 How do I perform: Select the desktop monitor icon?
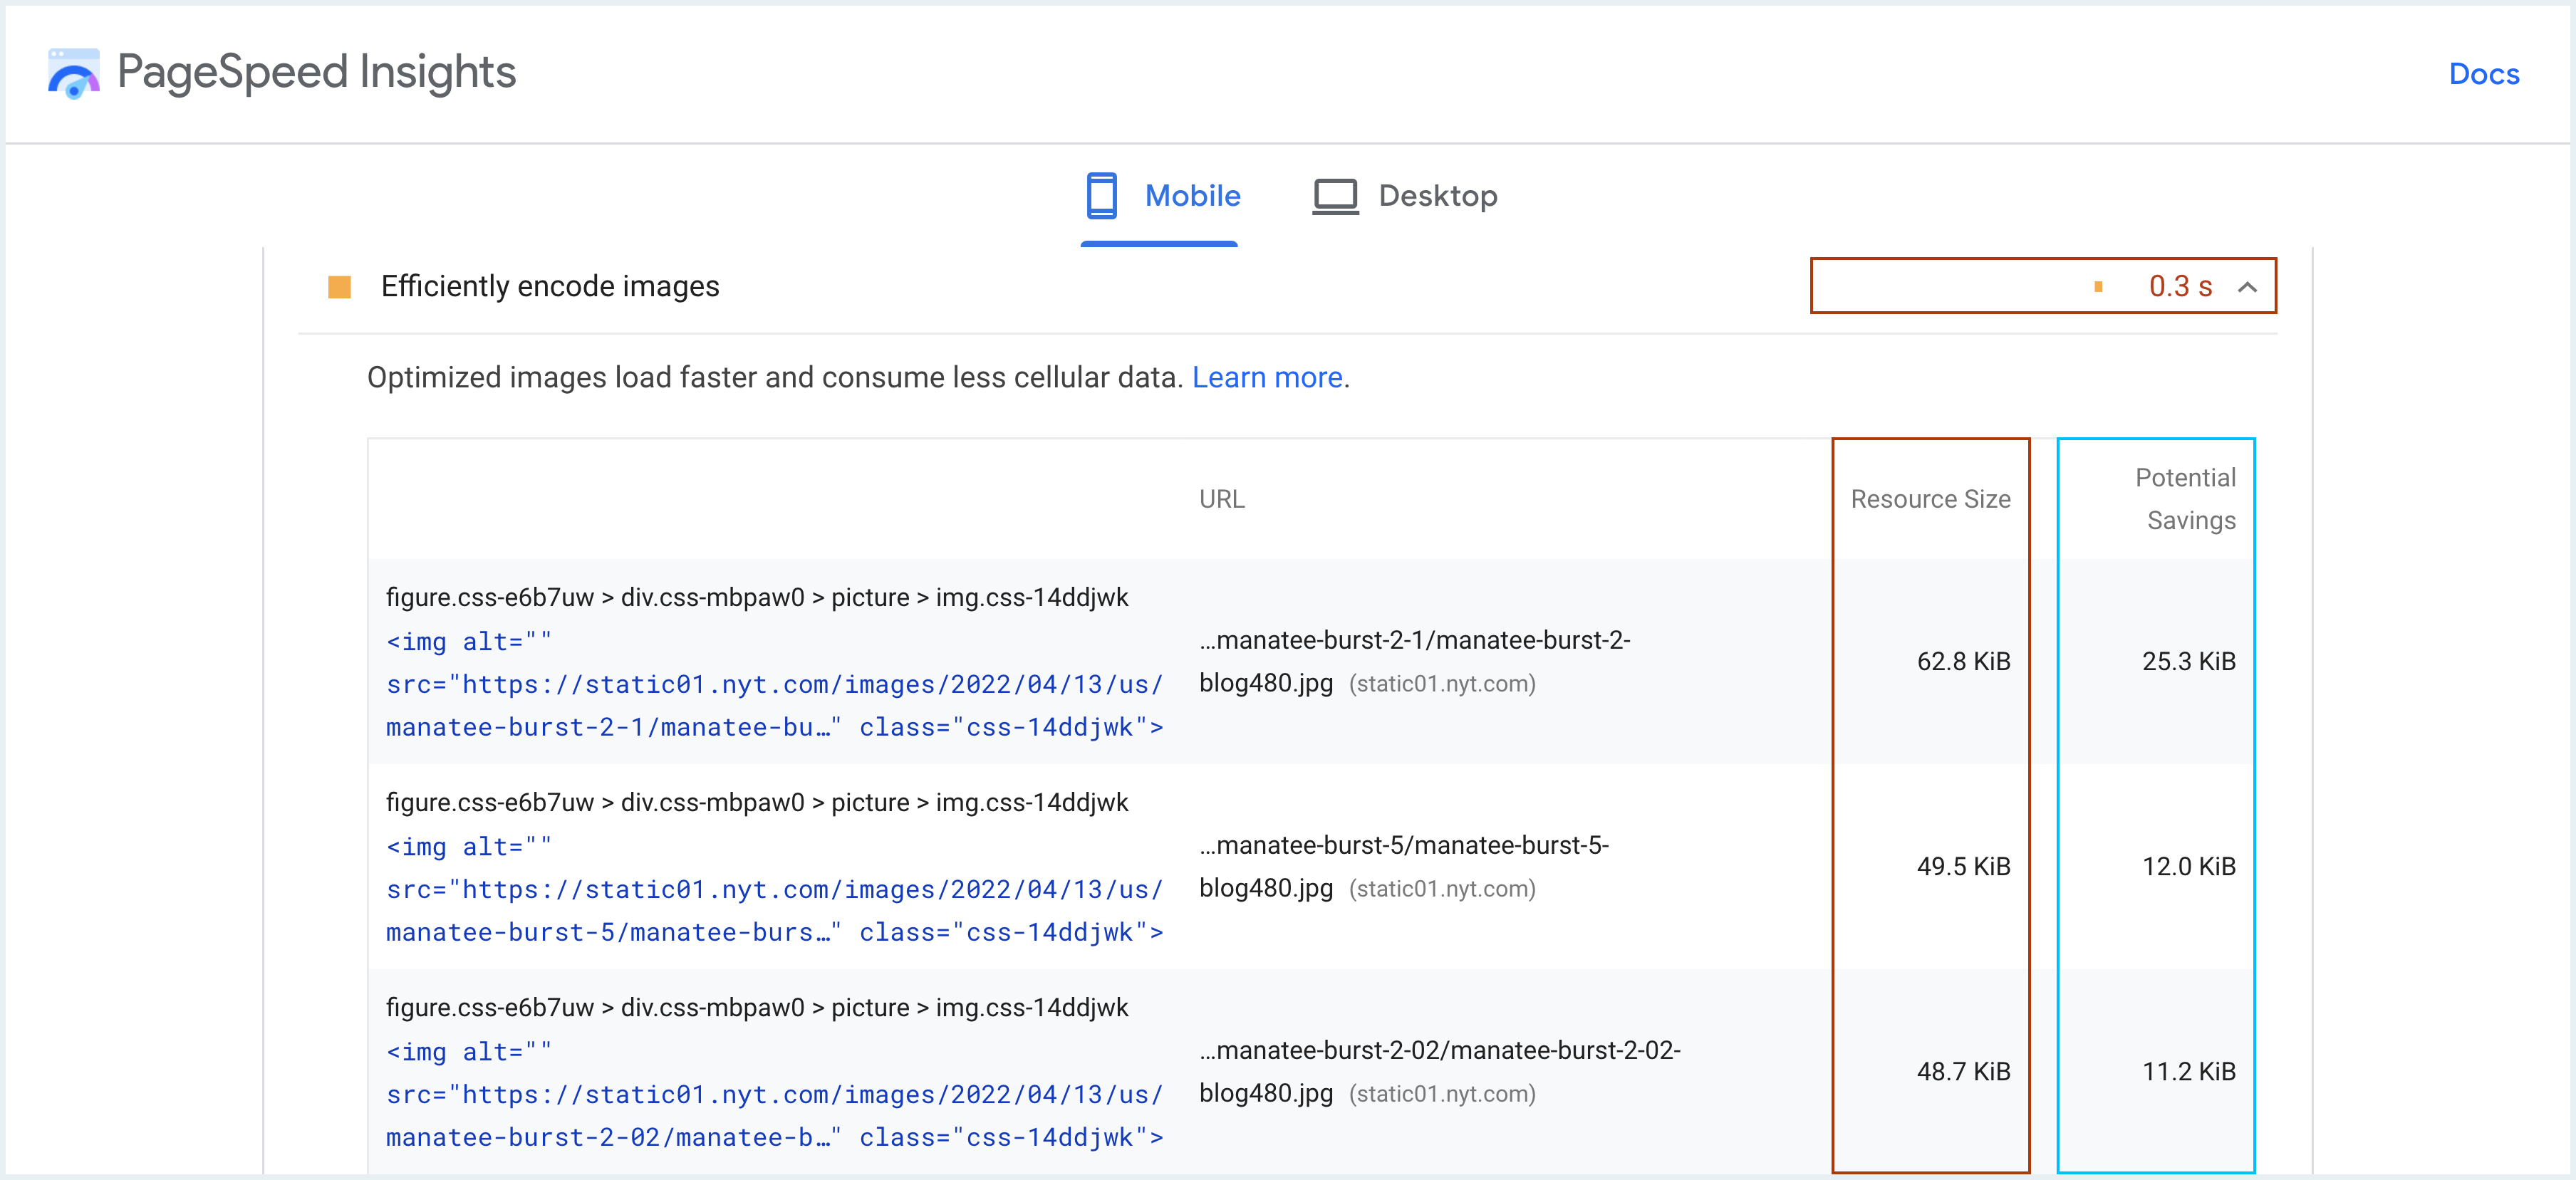coord(1334,195)
